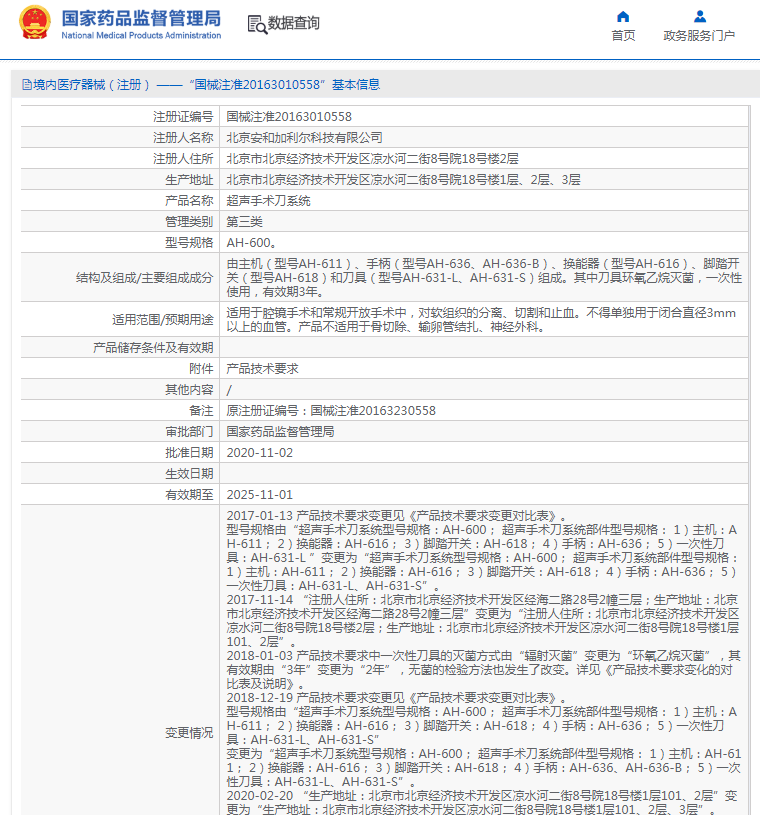Click 附件 field label
The width and height of the screenshot is (760, 815).
pos(201,369)
